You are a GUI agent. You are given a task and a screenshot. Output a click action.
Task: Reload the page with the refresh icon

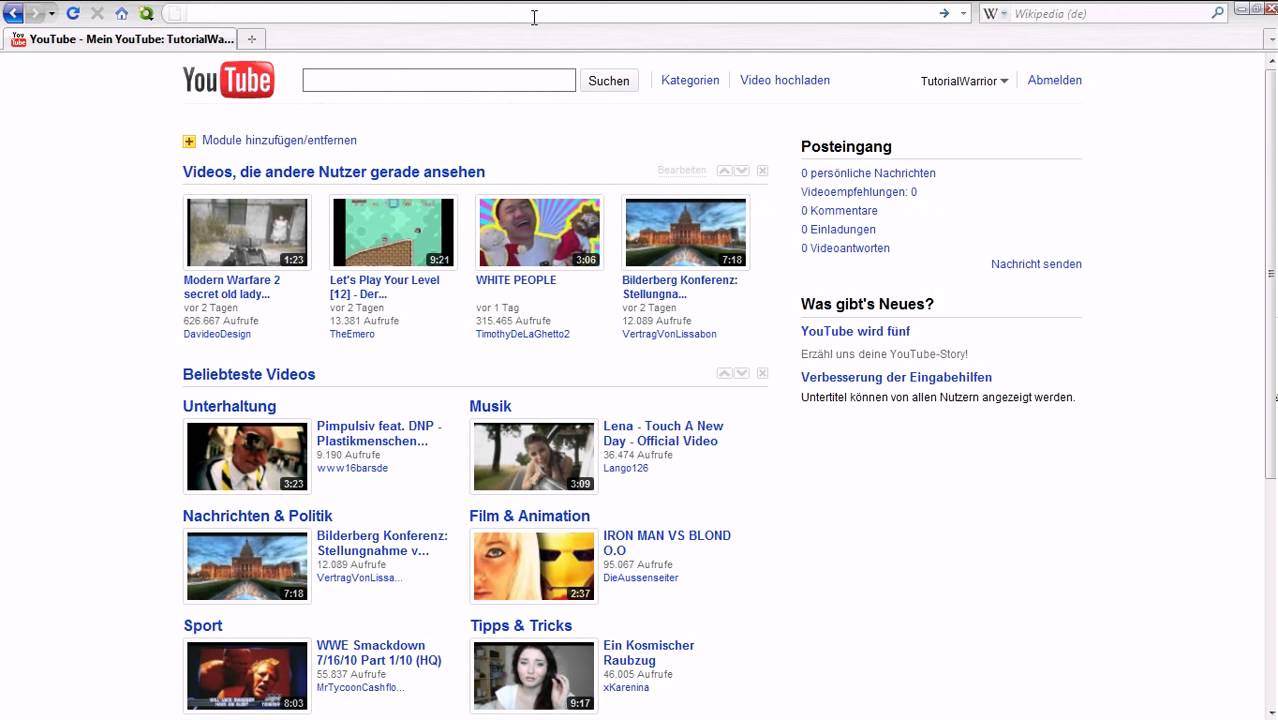pyautogui.click(x=73, y=13)
